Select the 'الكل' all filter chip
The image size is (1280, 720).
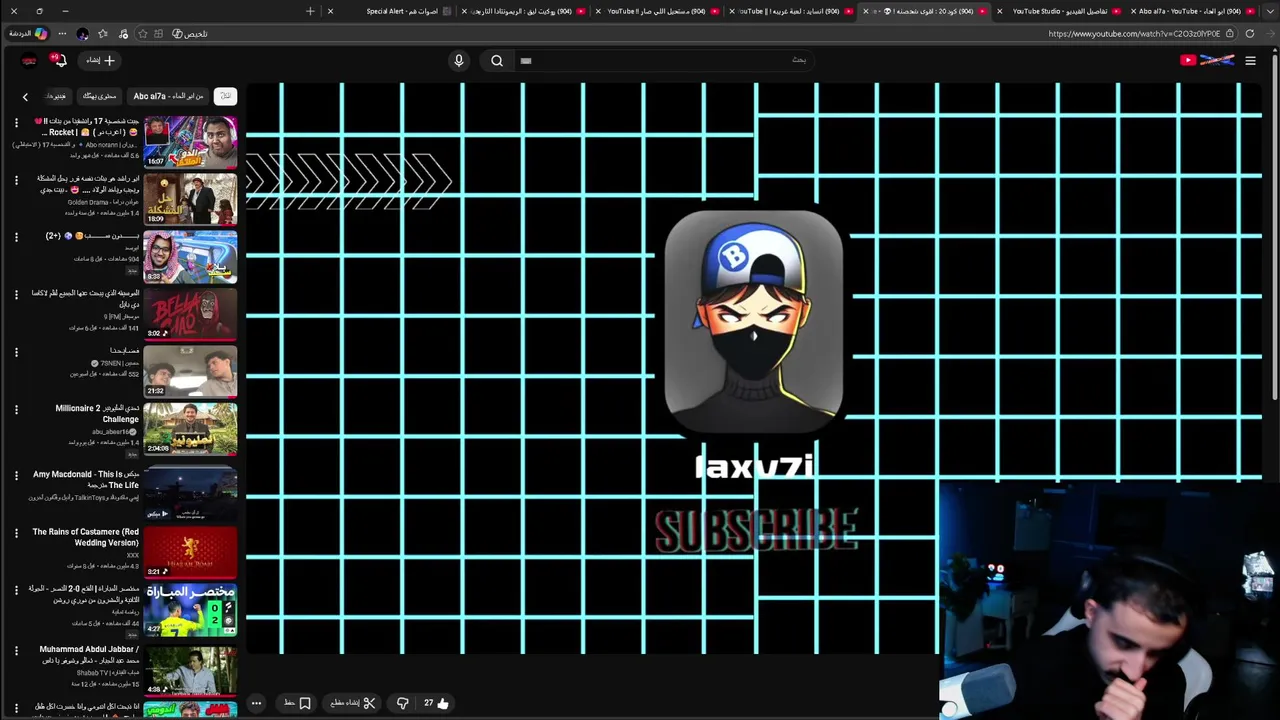tap(225, 96)
